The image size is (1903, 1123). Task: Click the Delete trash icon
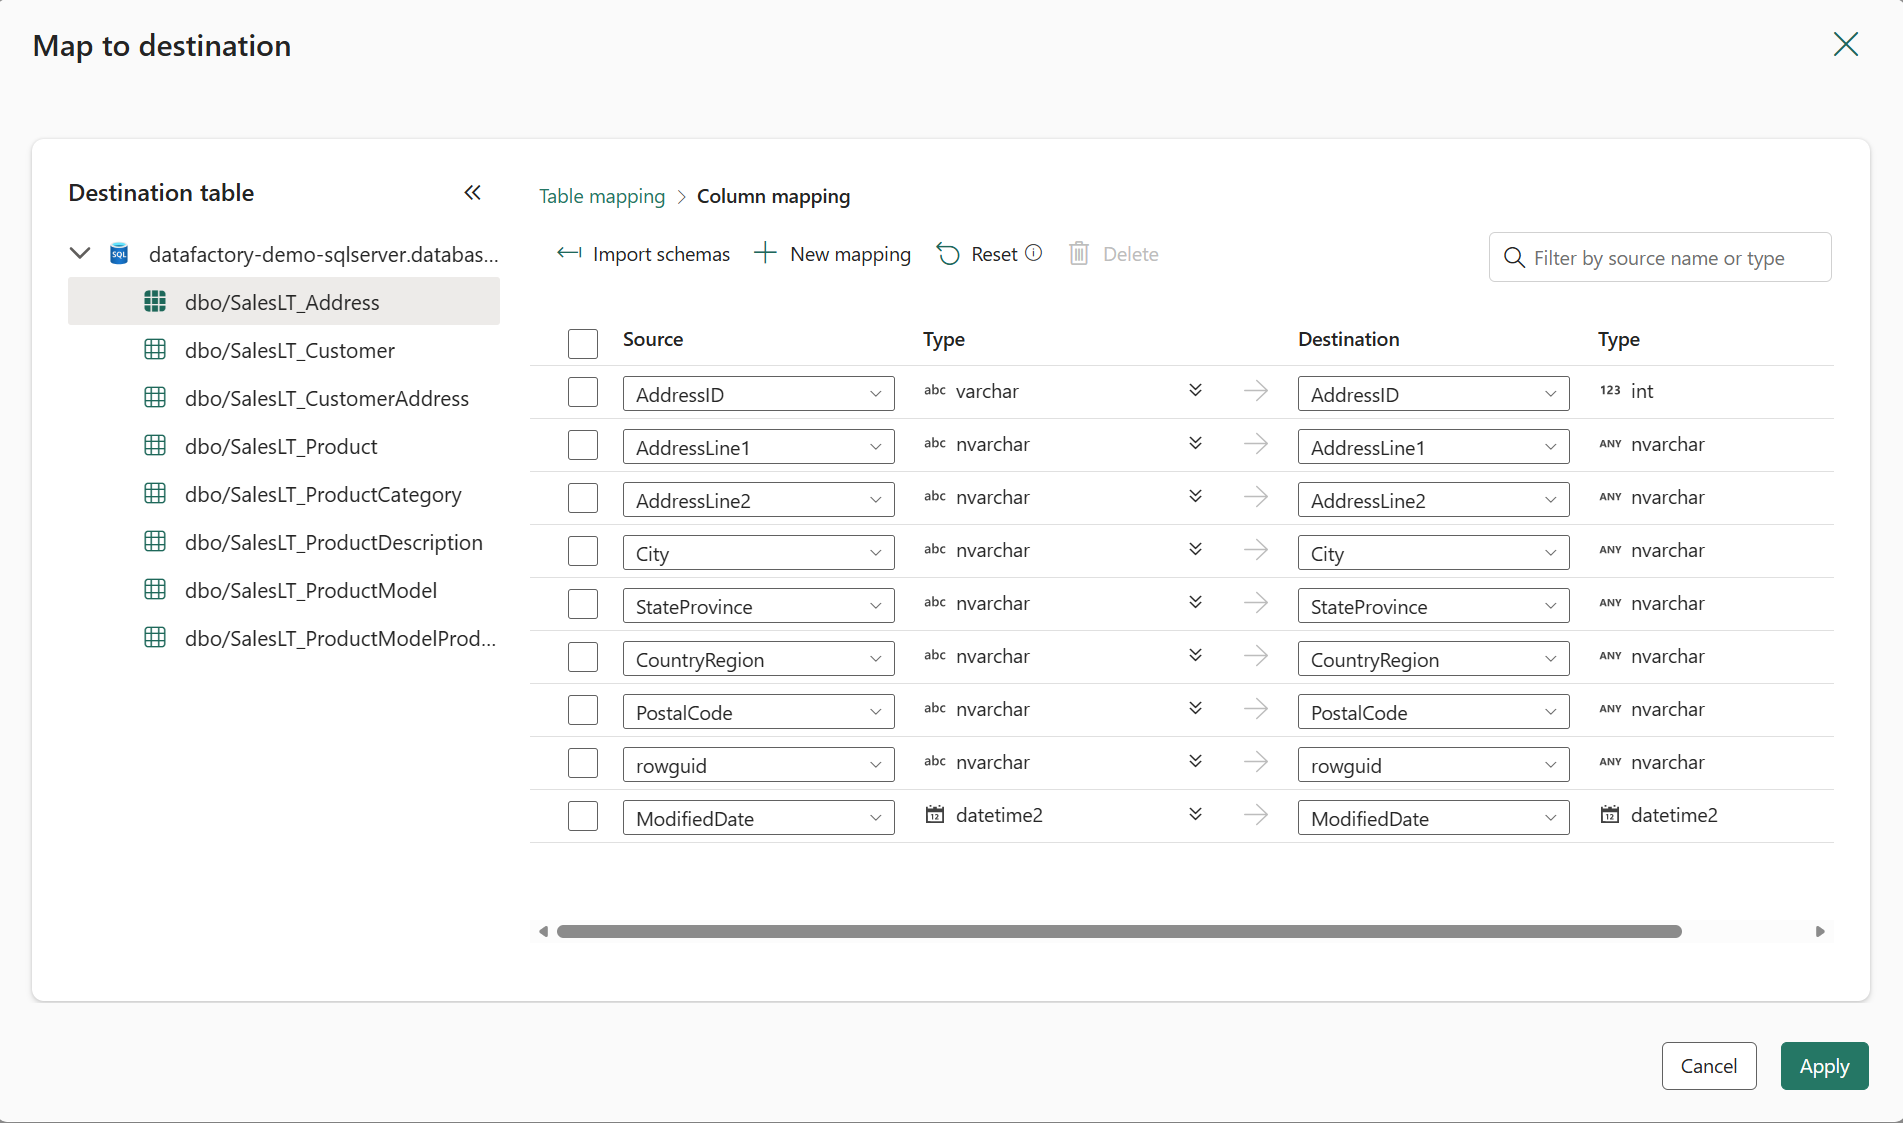click(1078, 253)
